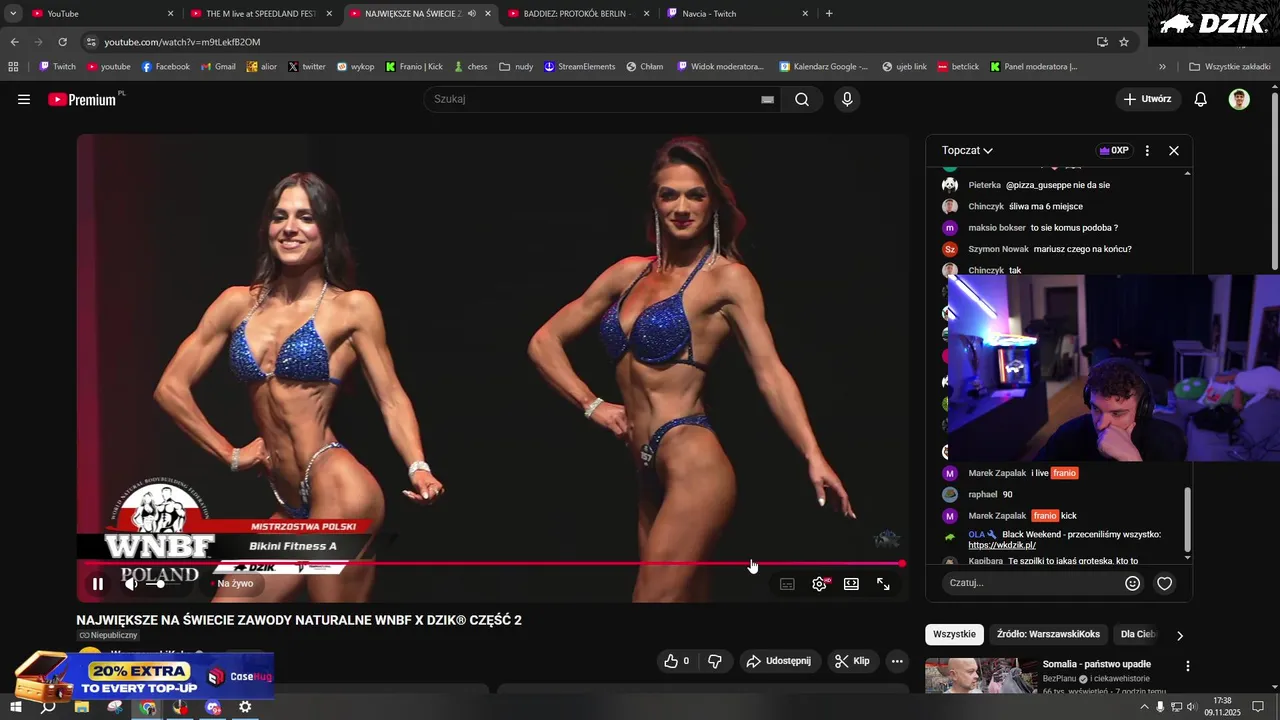Adjust the player volume slider
The width and height of the screenshot is (1280, 720).
click(x=165, y=584)
